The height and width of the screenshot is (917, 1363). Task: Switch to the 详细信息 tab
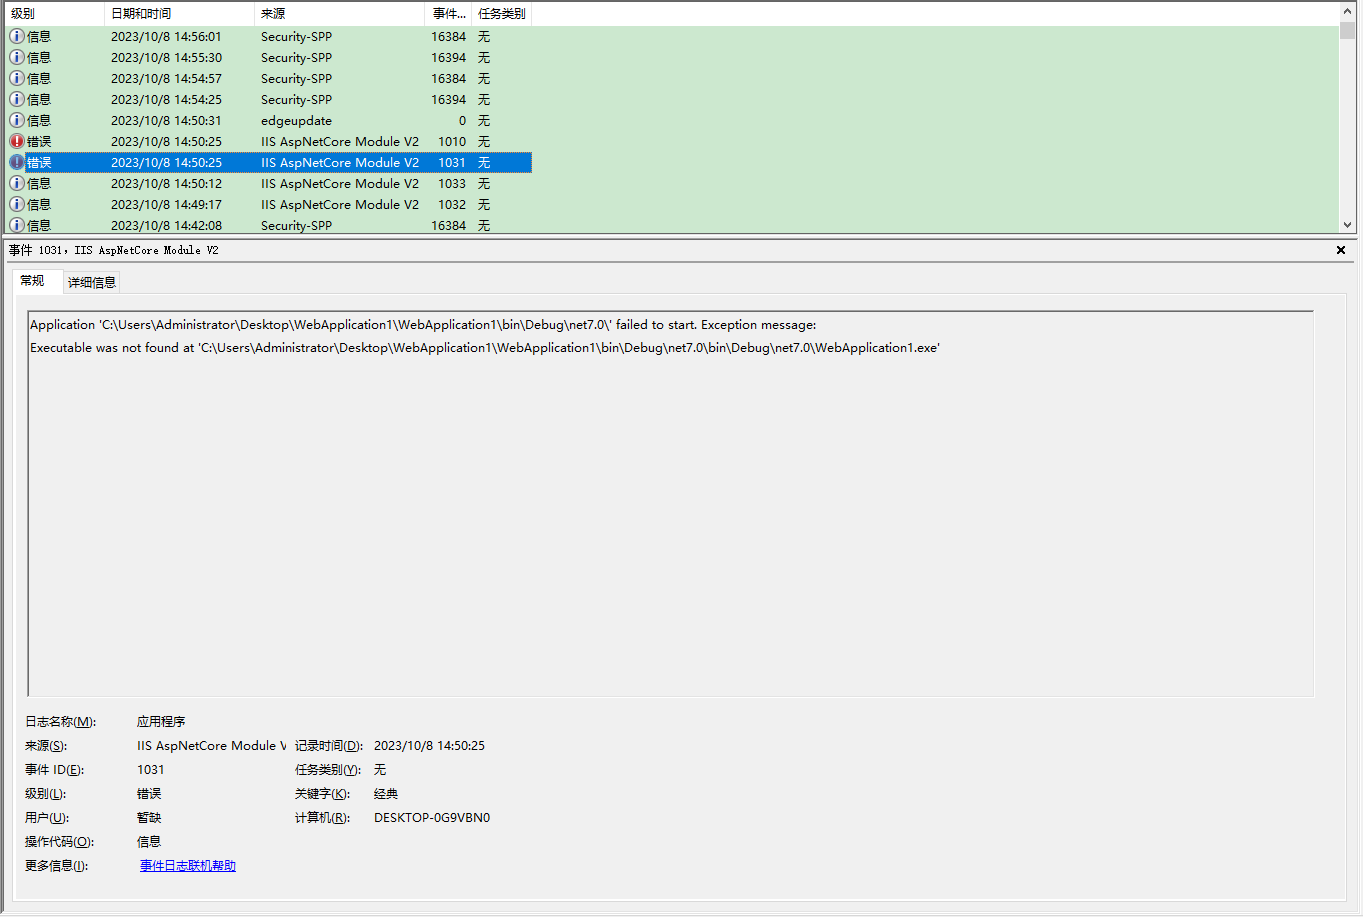[92, 283]
